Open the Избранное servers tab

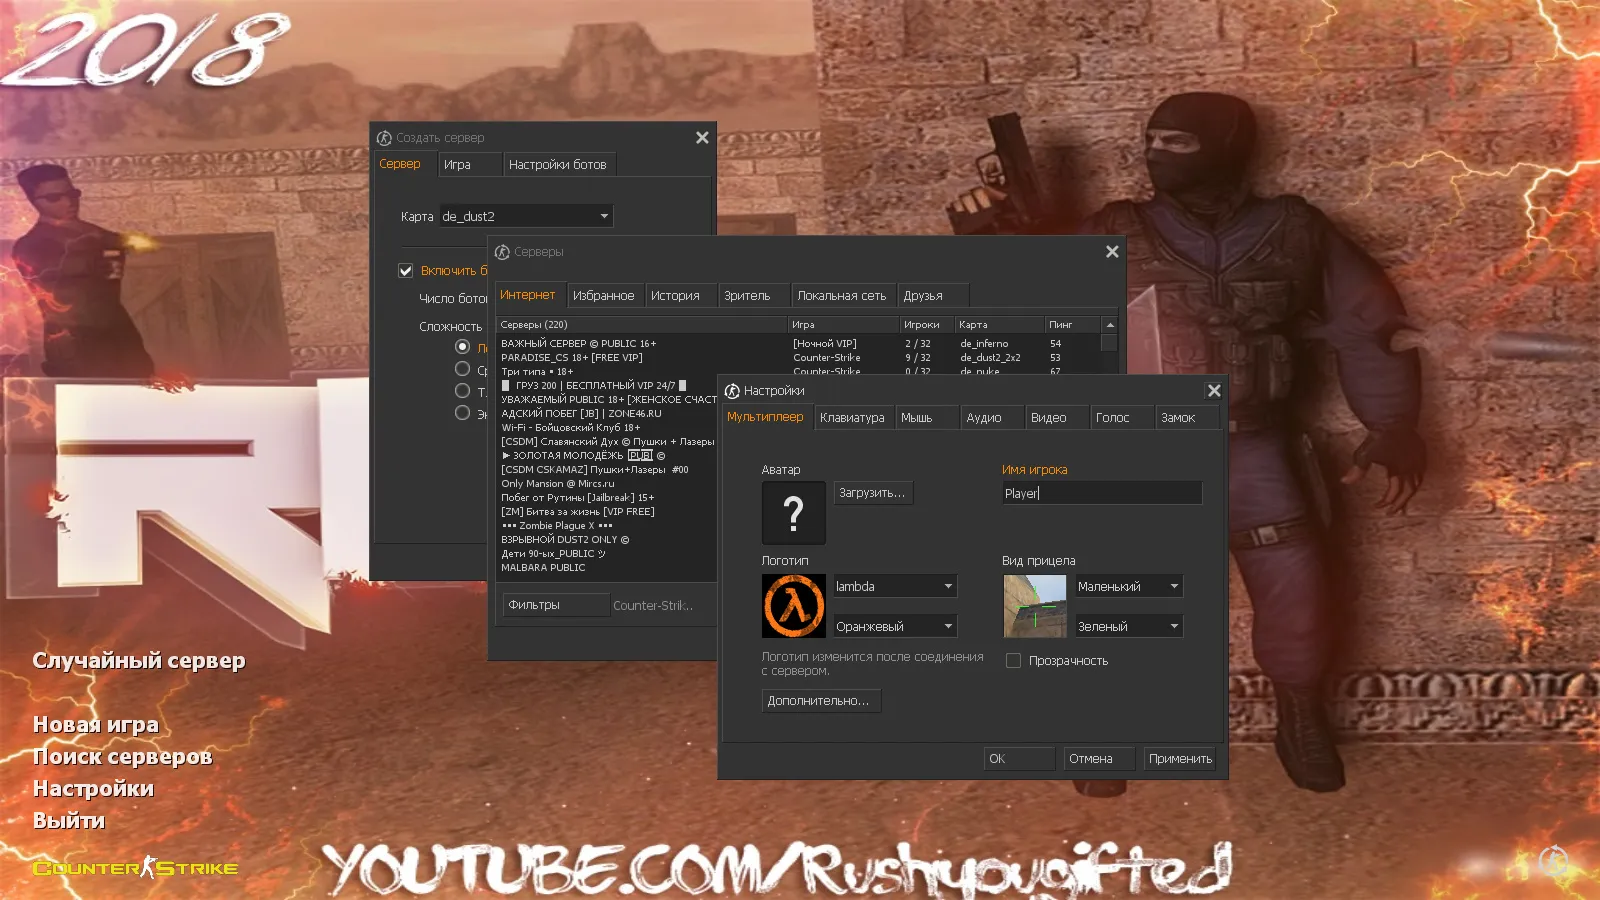[x=603, y=296]
